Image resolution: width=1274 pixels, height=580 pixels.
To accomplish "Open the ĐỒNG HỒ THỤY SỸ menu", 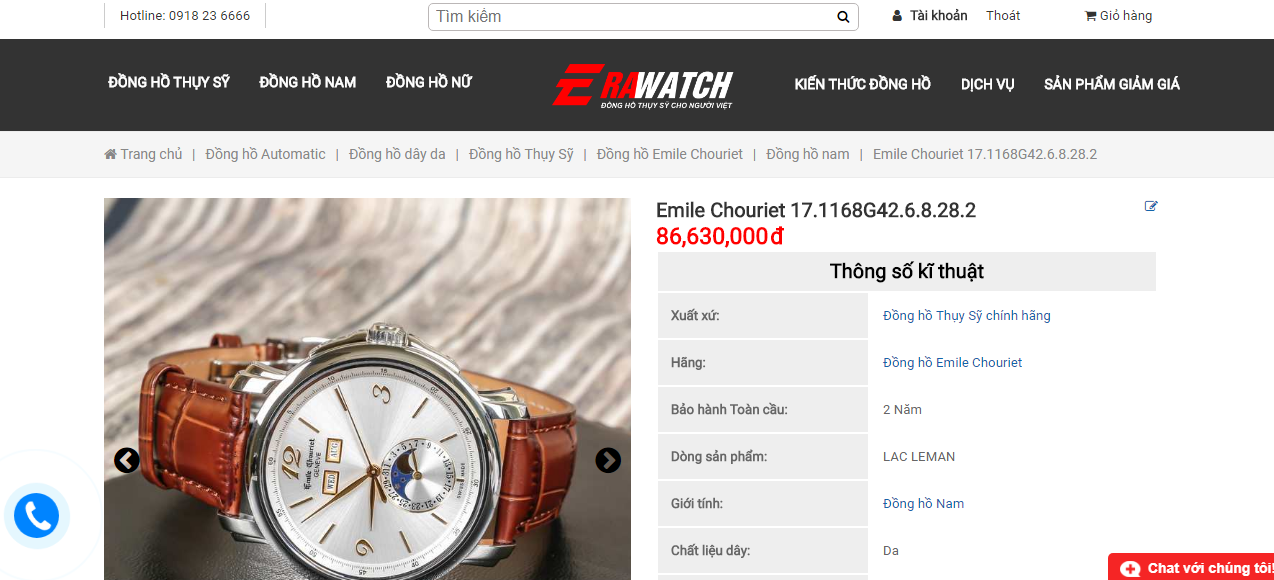I will [x=169, y=83].
